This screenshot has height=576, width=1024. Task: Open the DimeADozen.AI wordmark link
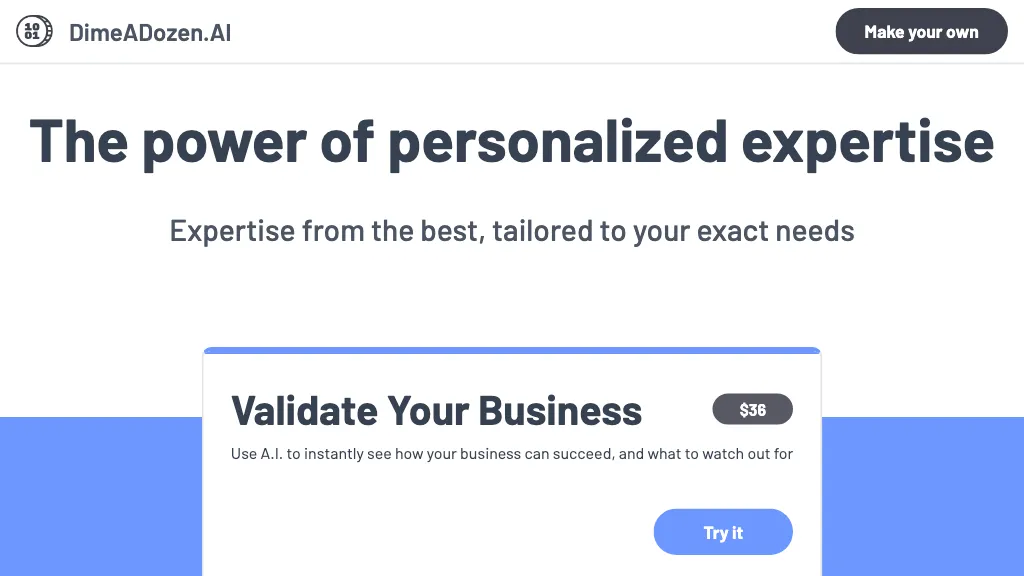[x=151, y=31]
